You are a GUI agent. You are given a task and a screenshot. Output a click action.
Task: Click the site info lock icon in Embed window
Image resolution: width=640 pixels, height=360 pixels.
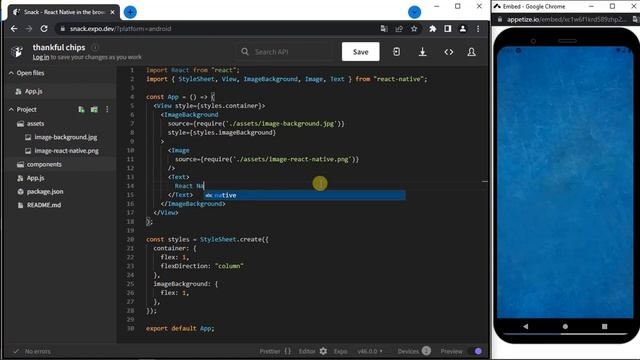[500, 19]
